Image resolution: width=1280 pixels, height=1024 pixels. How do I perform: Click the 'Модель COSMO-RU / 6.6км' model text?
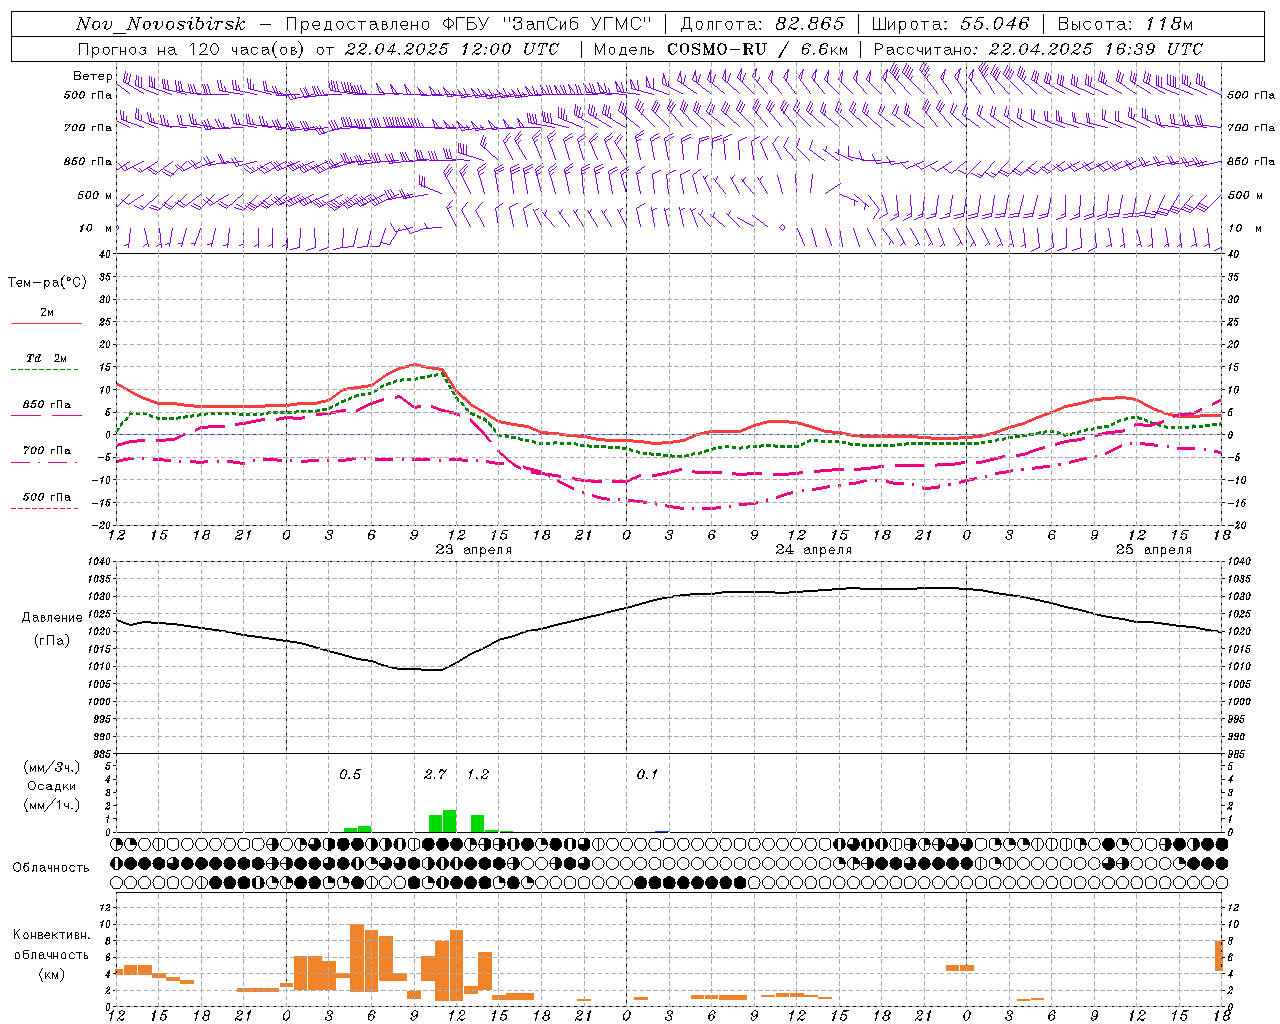click(x=721, y=49)
